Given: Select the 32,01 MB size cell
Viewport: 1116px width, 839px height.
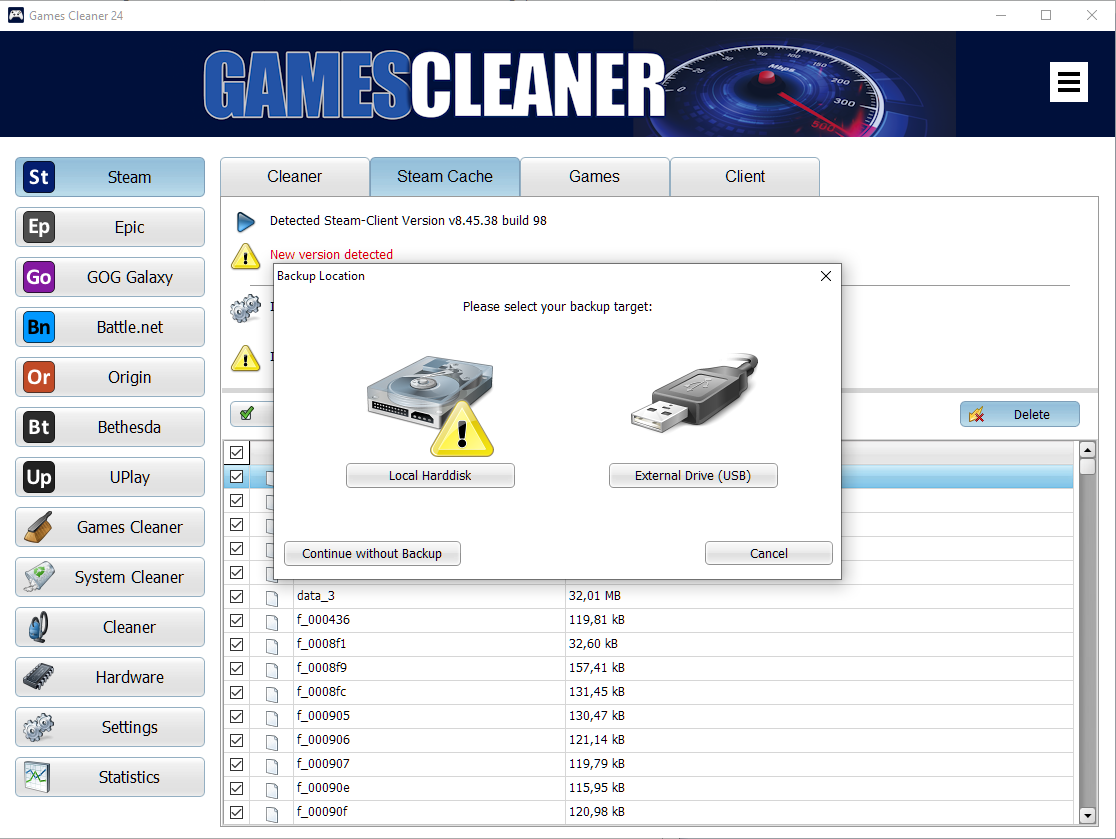Looking at the screenshot, I should (x=594, y=596).
